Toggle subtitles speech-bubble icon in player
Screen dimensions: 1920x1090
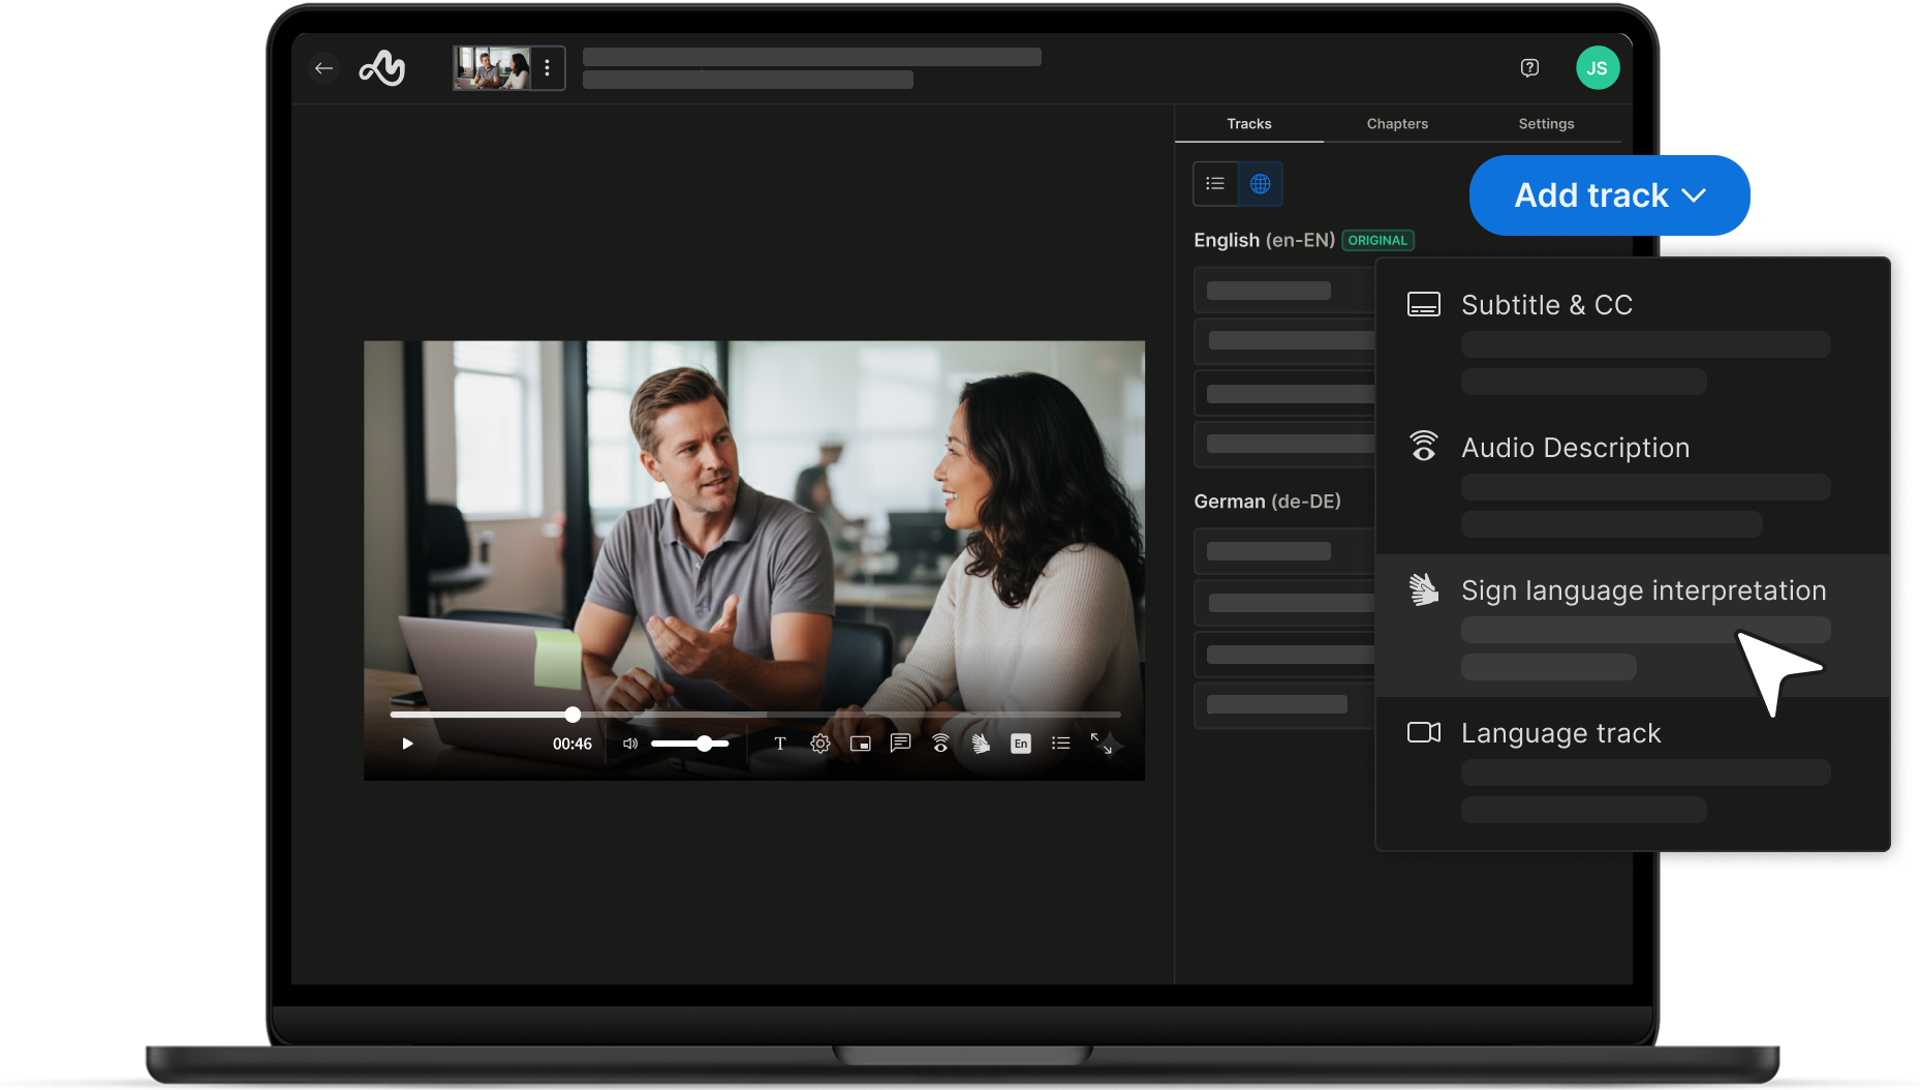900,743
